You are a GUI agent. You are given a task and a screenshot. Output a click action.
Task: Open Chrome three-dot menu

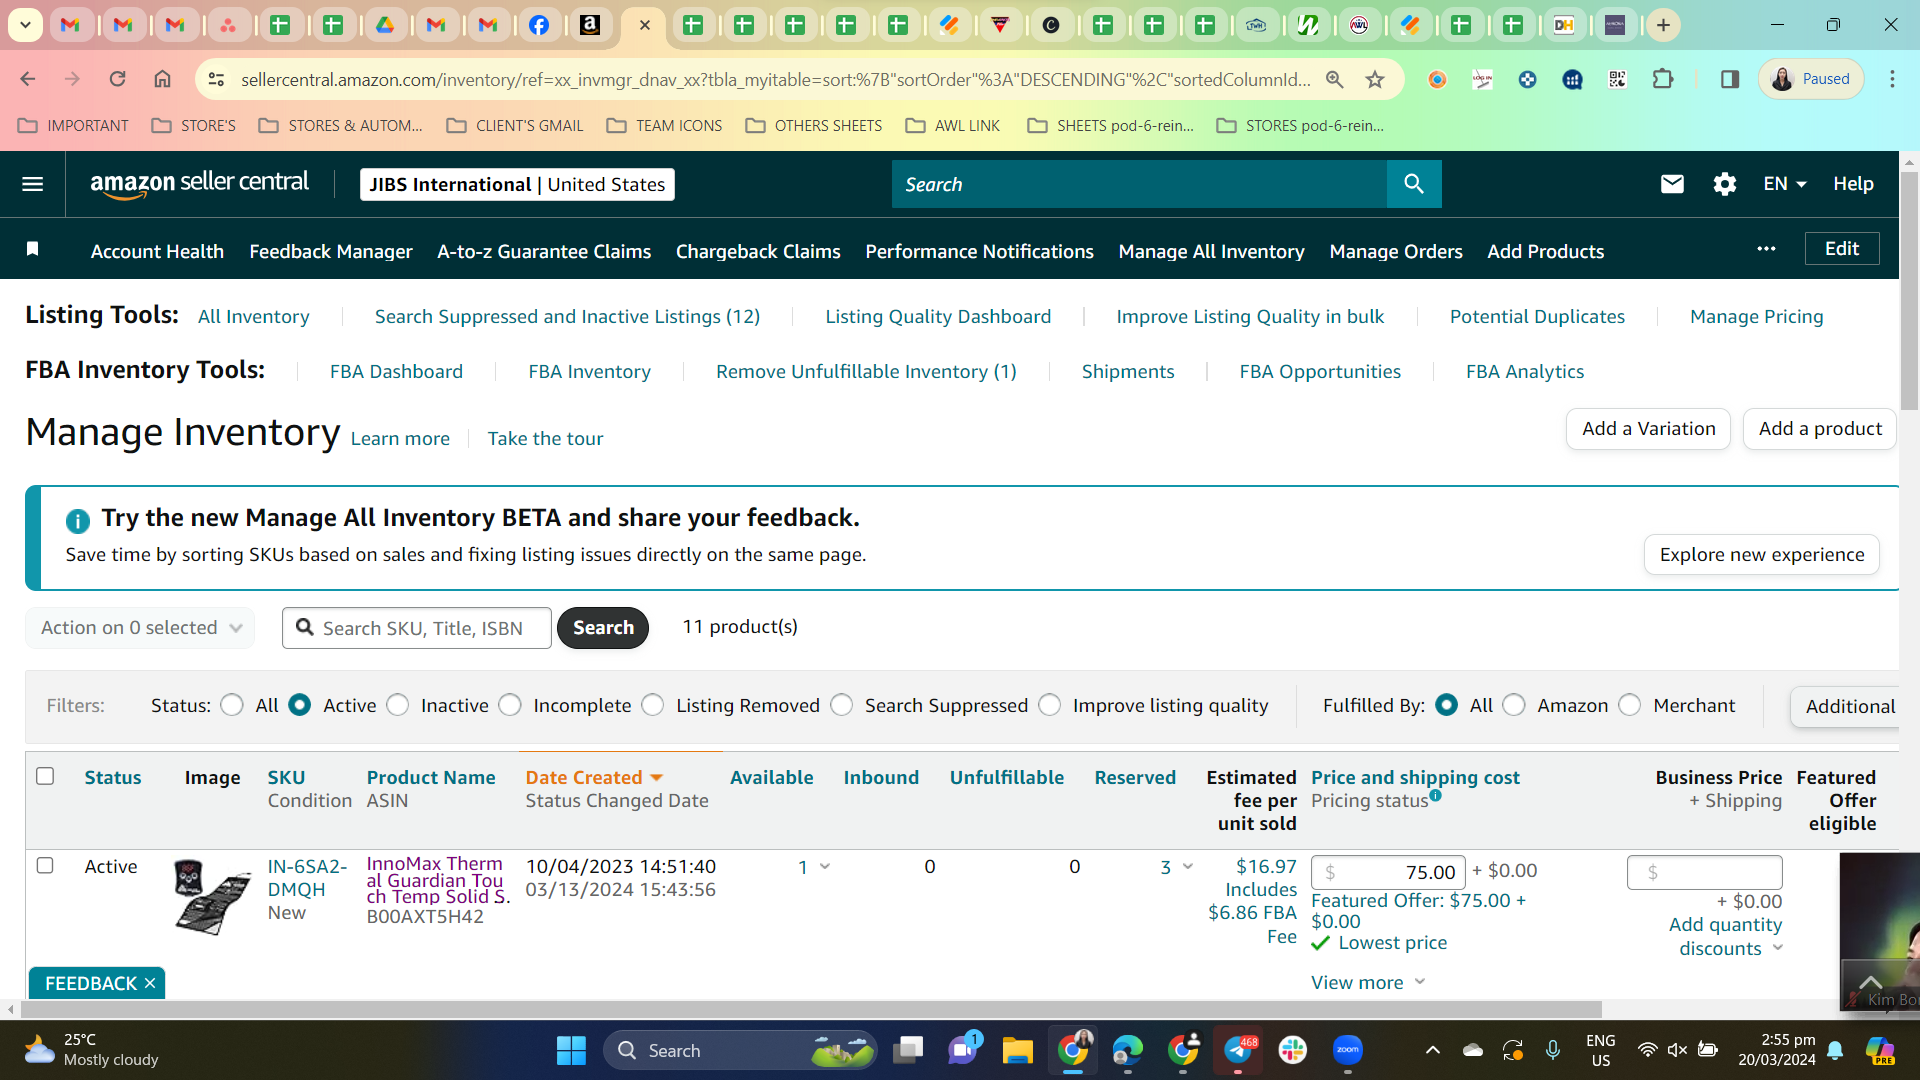coord(1892,79)
